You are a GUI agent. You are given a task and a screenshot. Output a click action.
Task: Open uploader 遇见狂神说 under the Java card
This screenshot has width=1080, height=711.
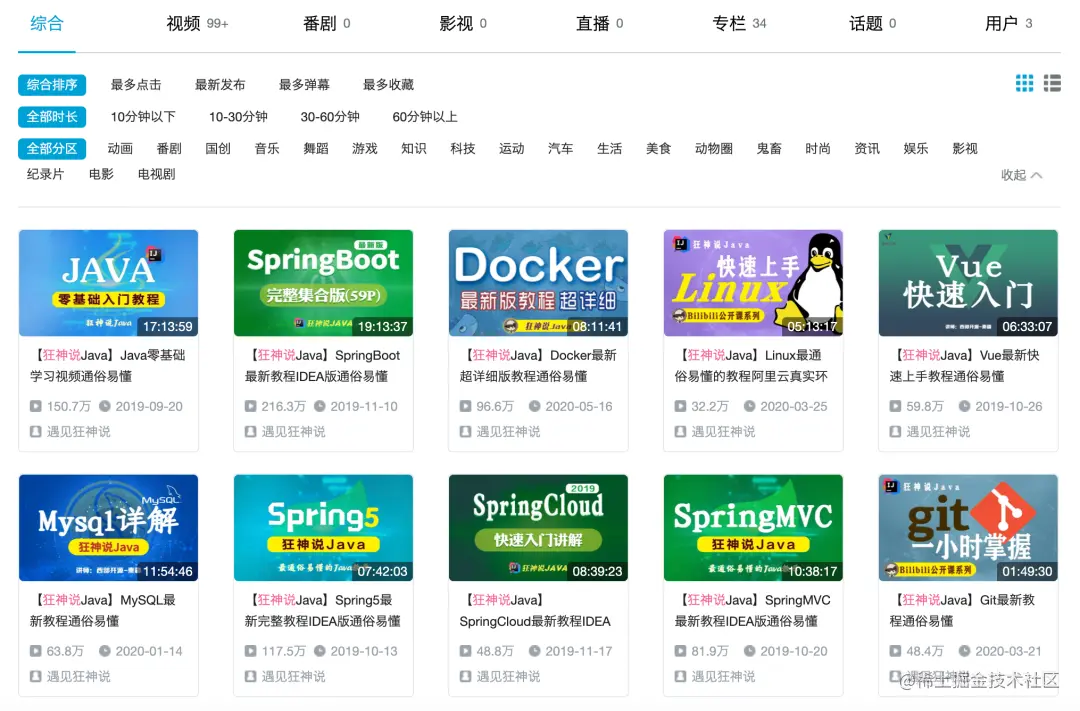78,432
